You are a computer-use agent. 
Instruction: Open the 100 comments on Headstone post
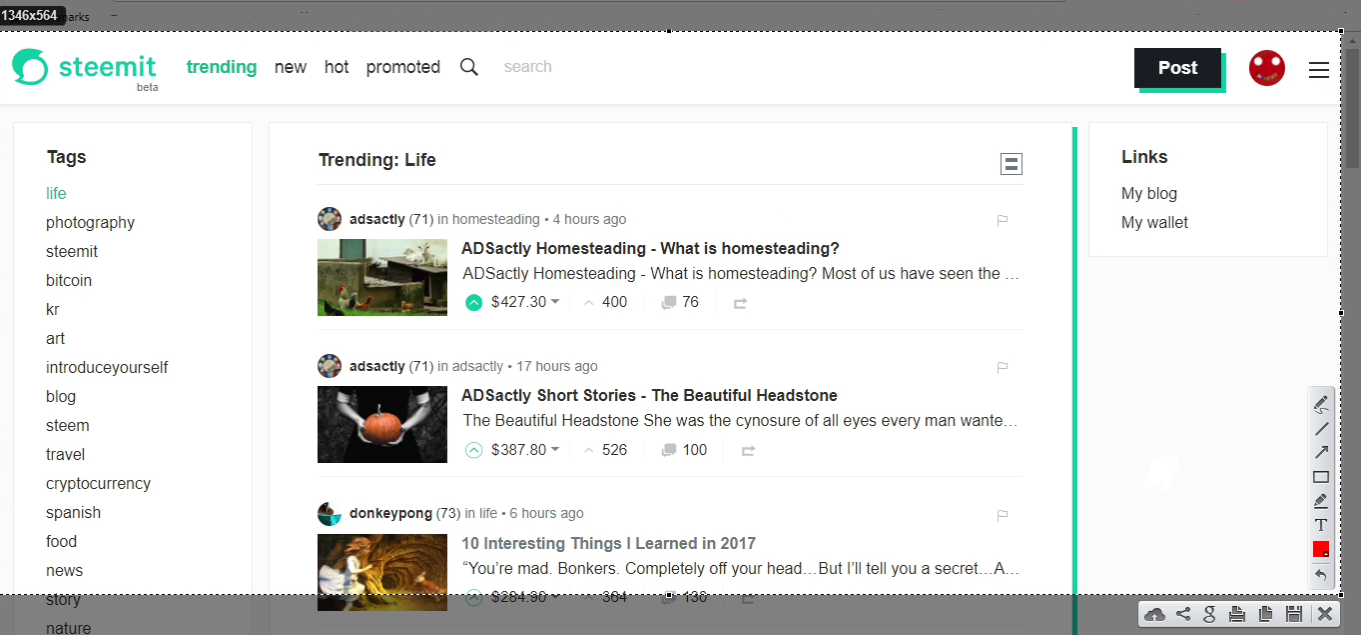[x=684, y=450]
